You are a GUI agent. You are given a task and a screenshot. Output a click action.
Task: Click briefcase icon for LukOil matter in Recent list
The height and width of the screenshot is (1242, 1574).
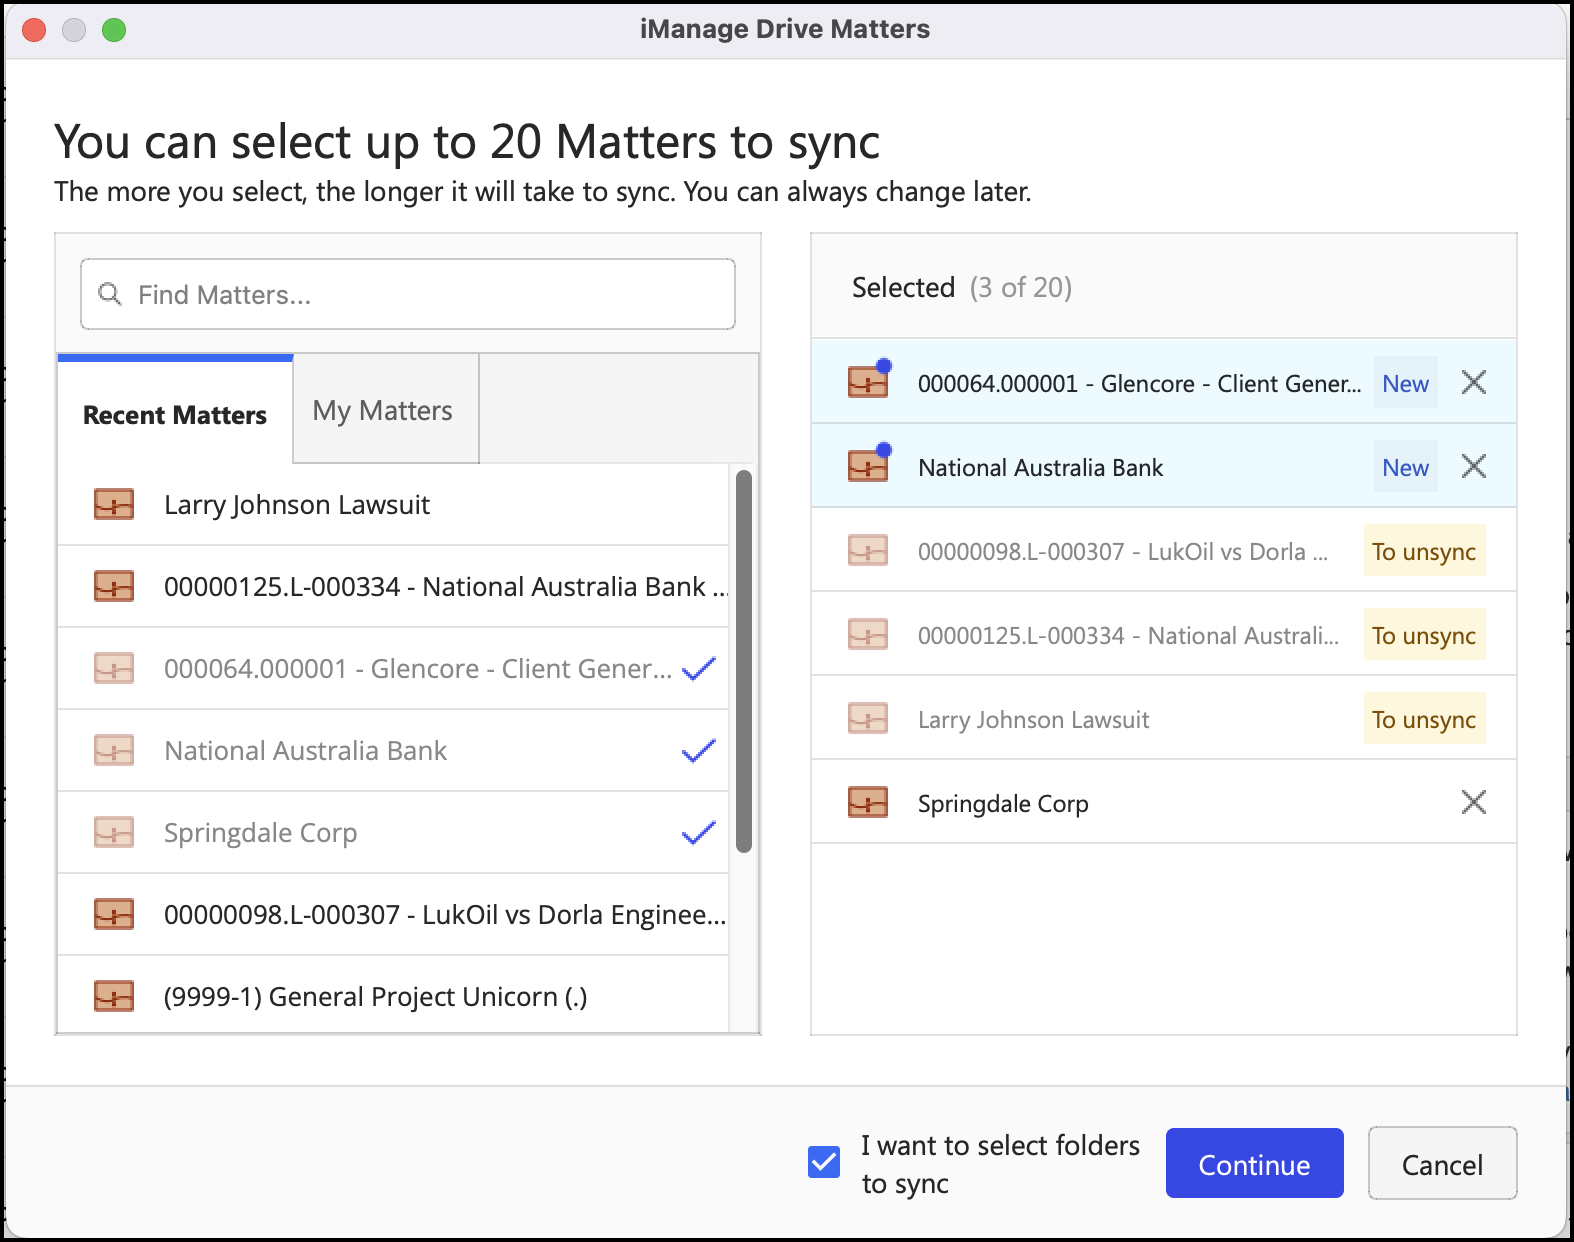pos(114,915)
